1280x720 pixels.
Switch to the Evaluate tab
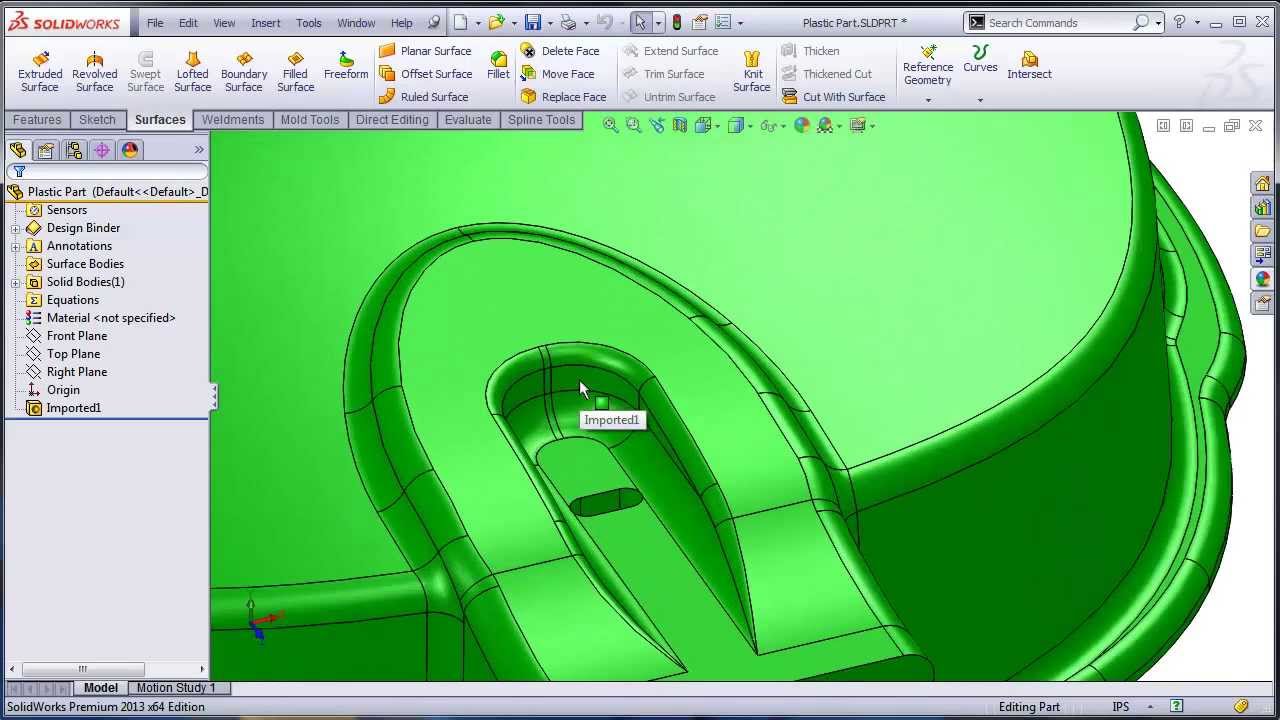pos(468,120)
